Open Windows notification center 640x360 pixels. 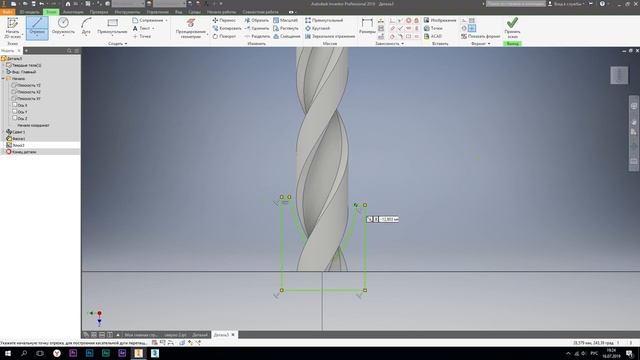630,353
